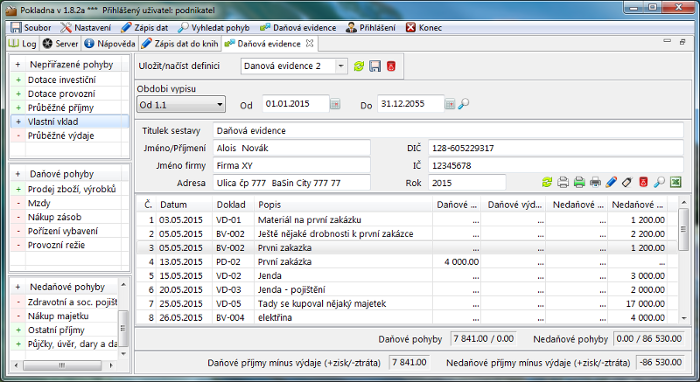
Task: Click the DIČ input field
Action: (556, 148)
